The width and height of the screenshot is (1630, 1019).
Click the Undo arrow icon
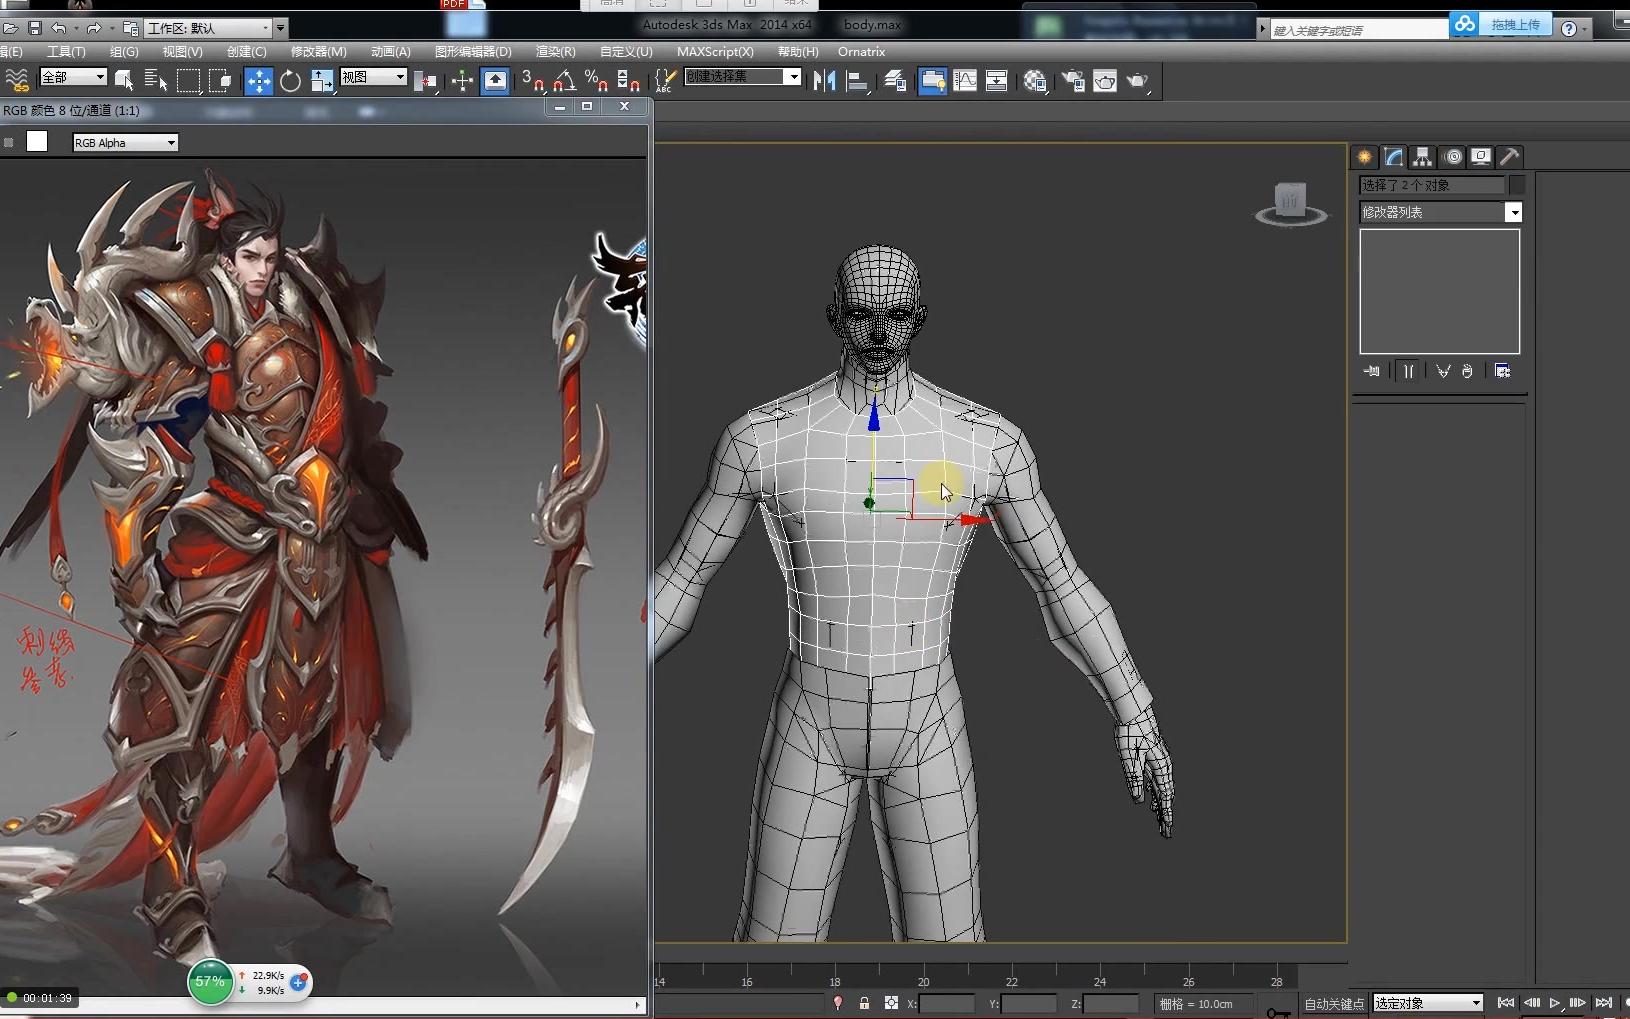point(59,28)
